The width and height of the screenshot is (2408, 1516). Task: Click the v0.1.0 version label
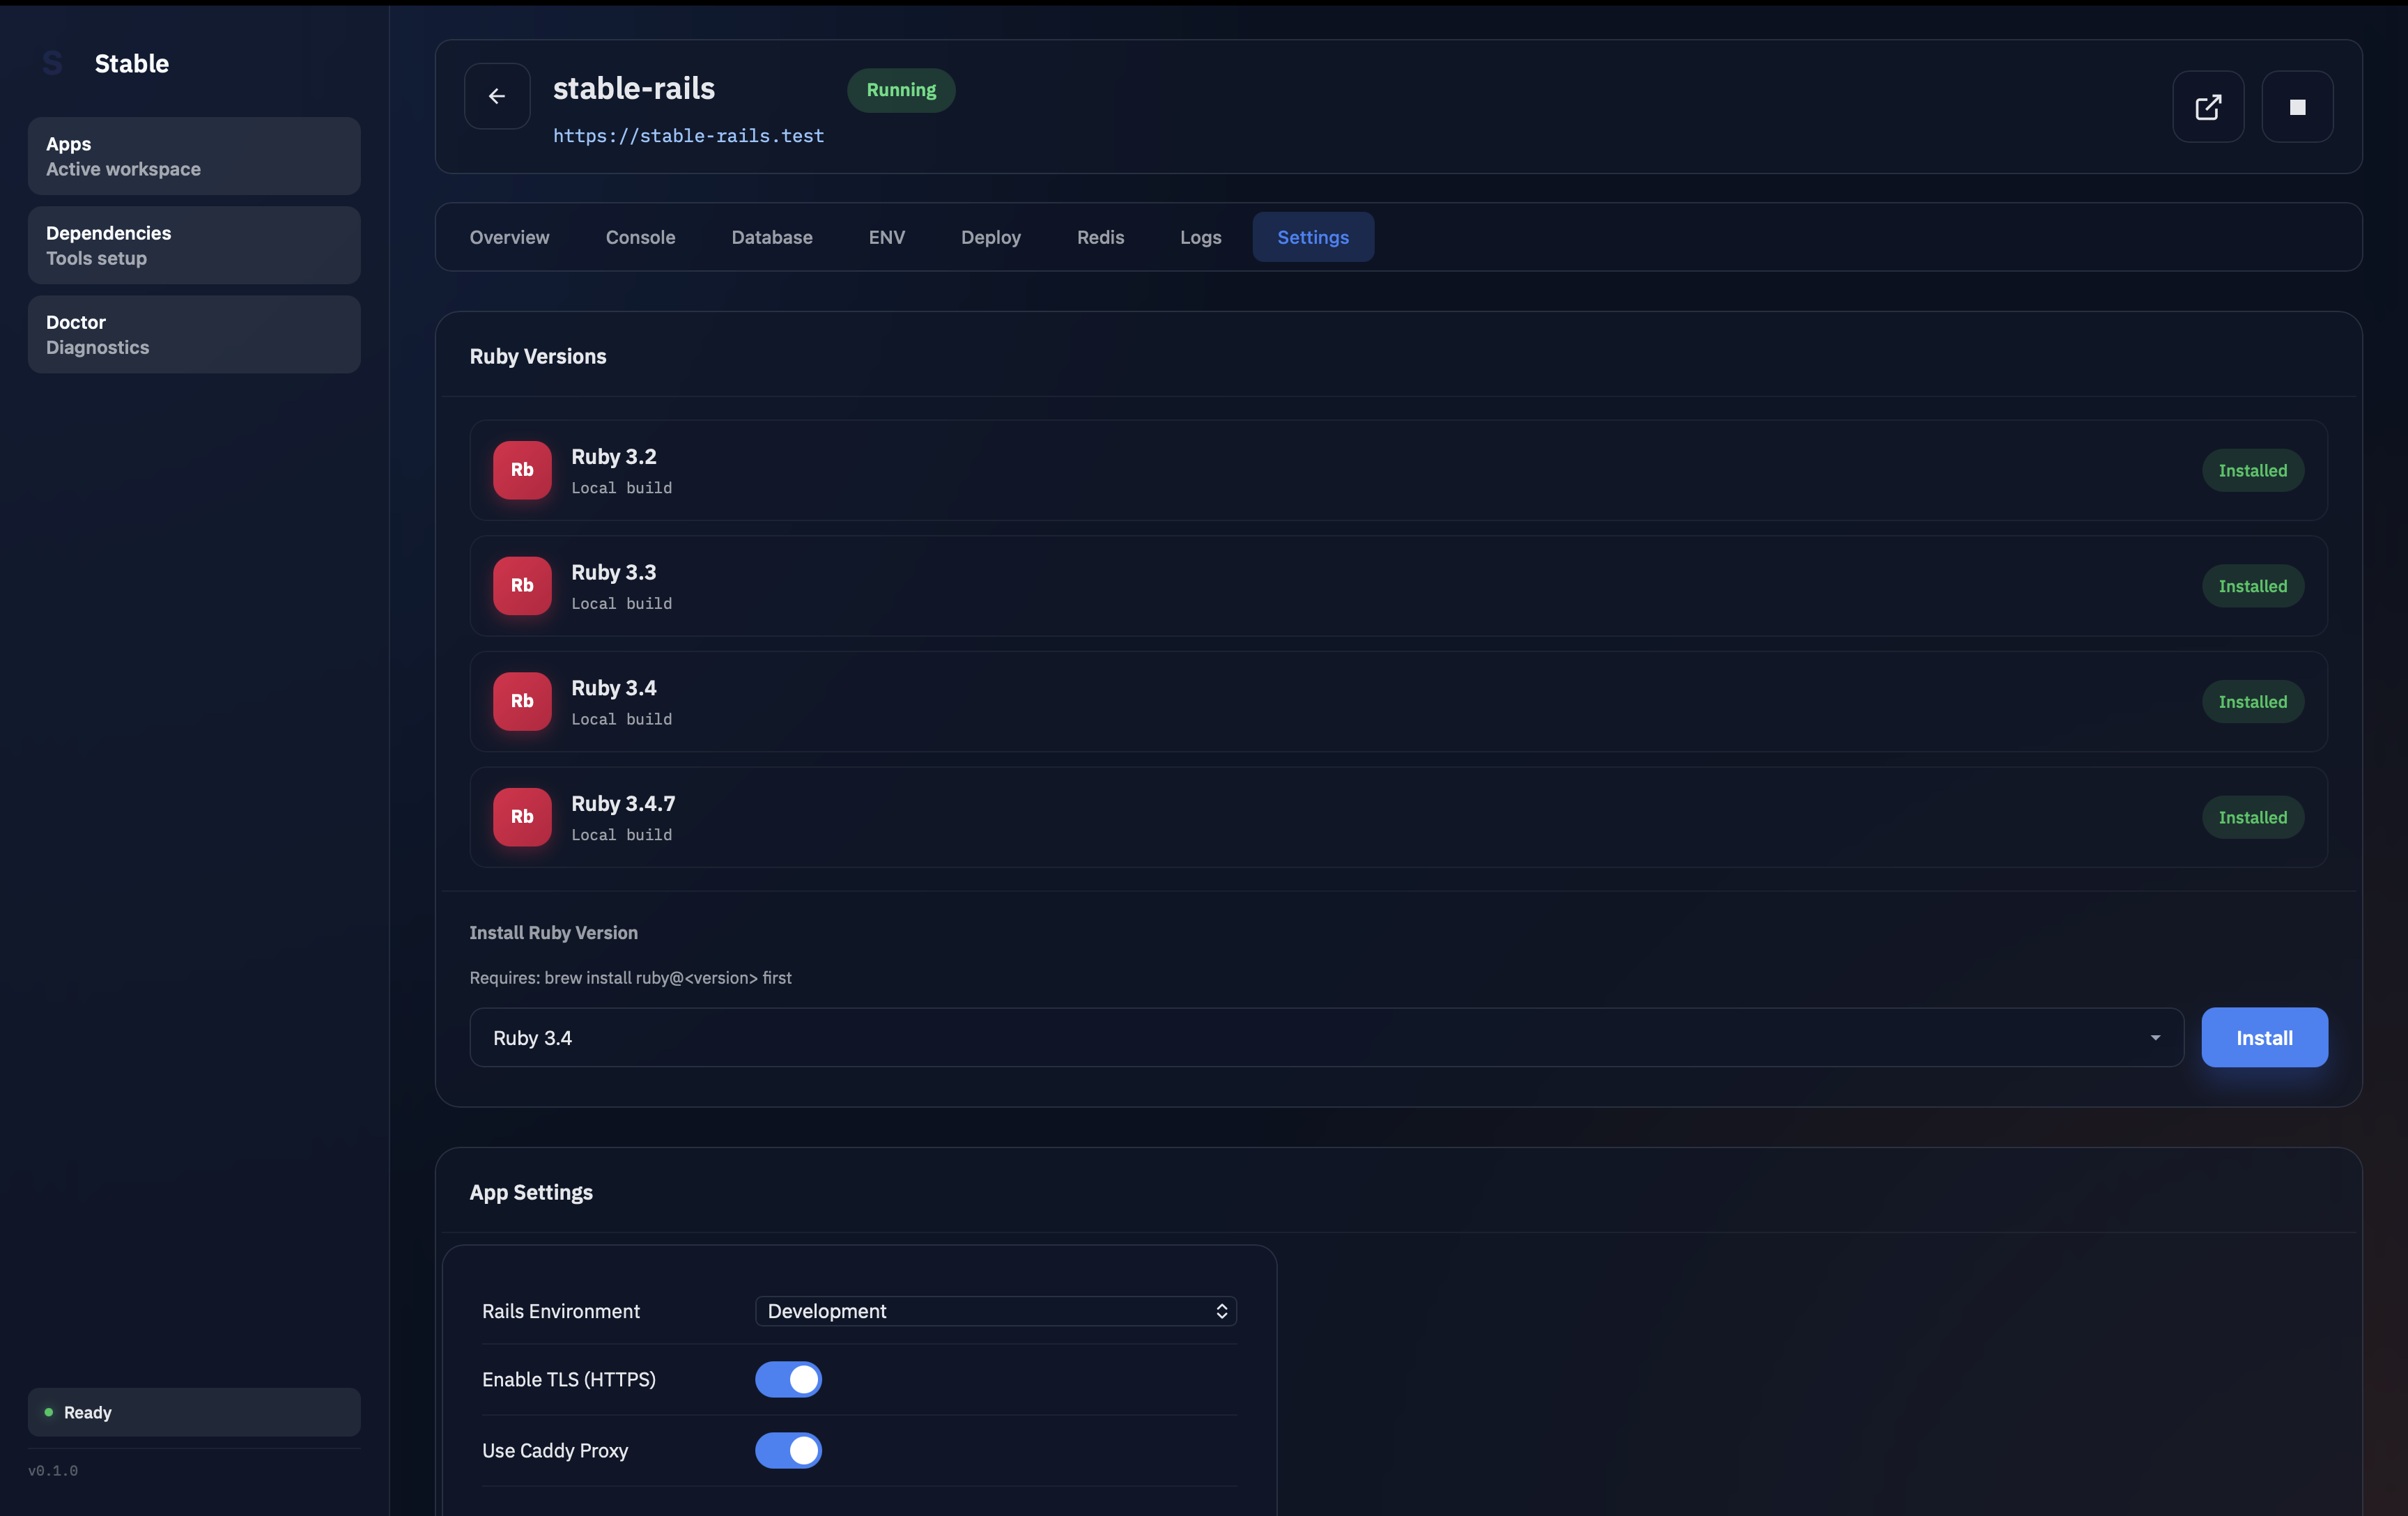click(53, 1470)
